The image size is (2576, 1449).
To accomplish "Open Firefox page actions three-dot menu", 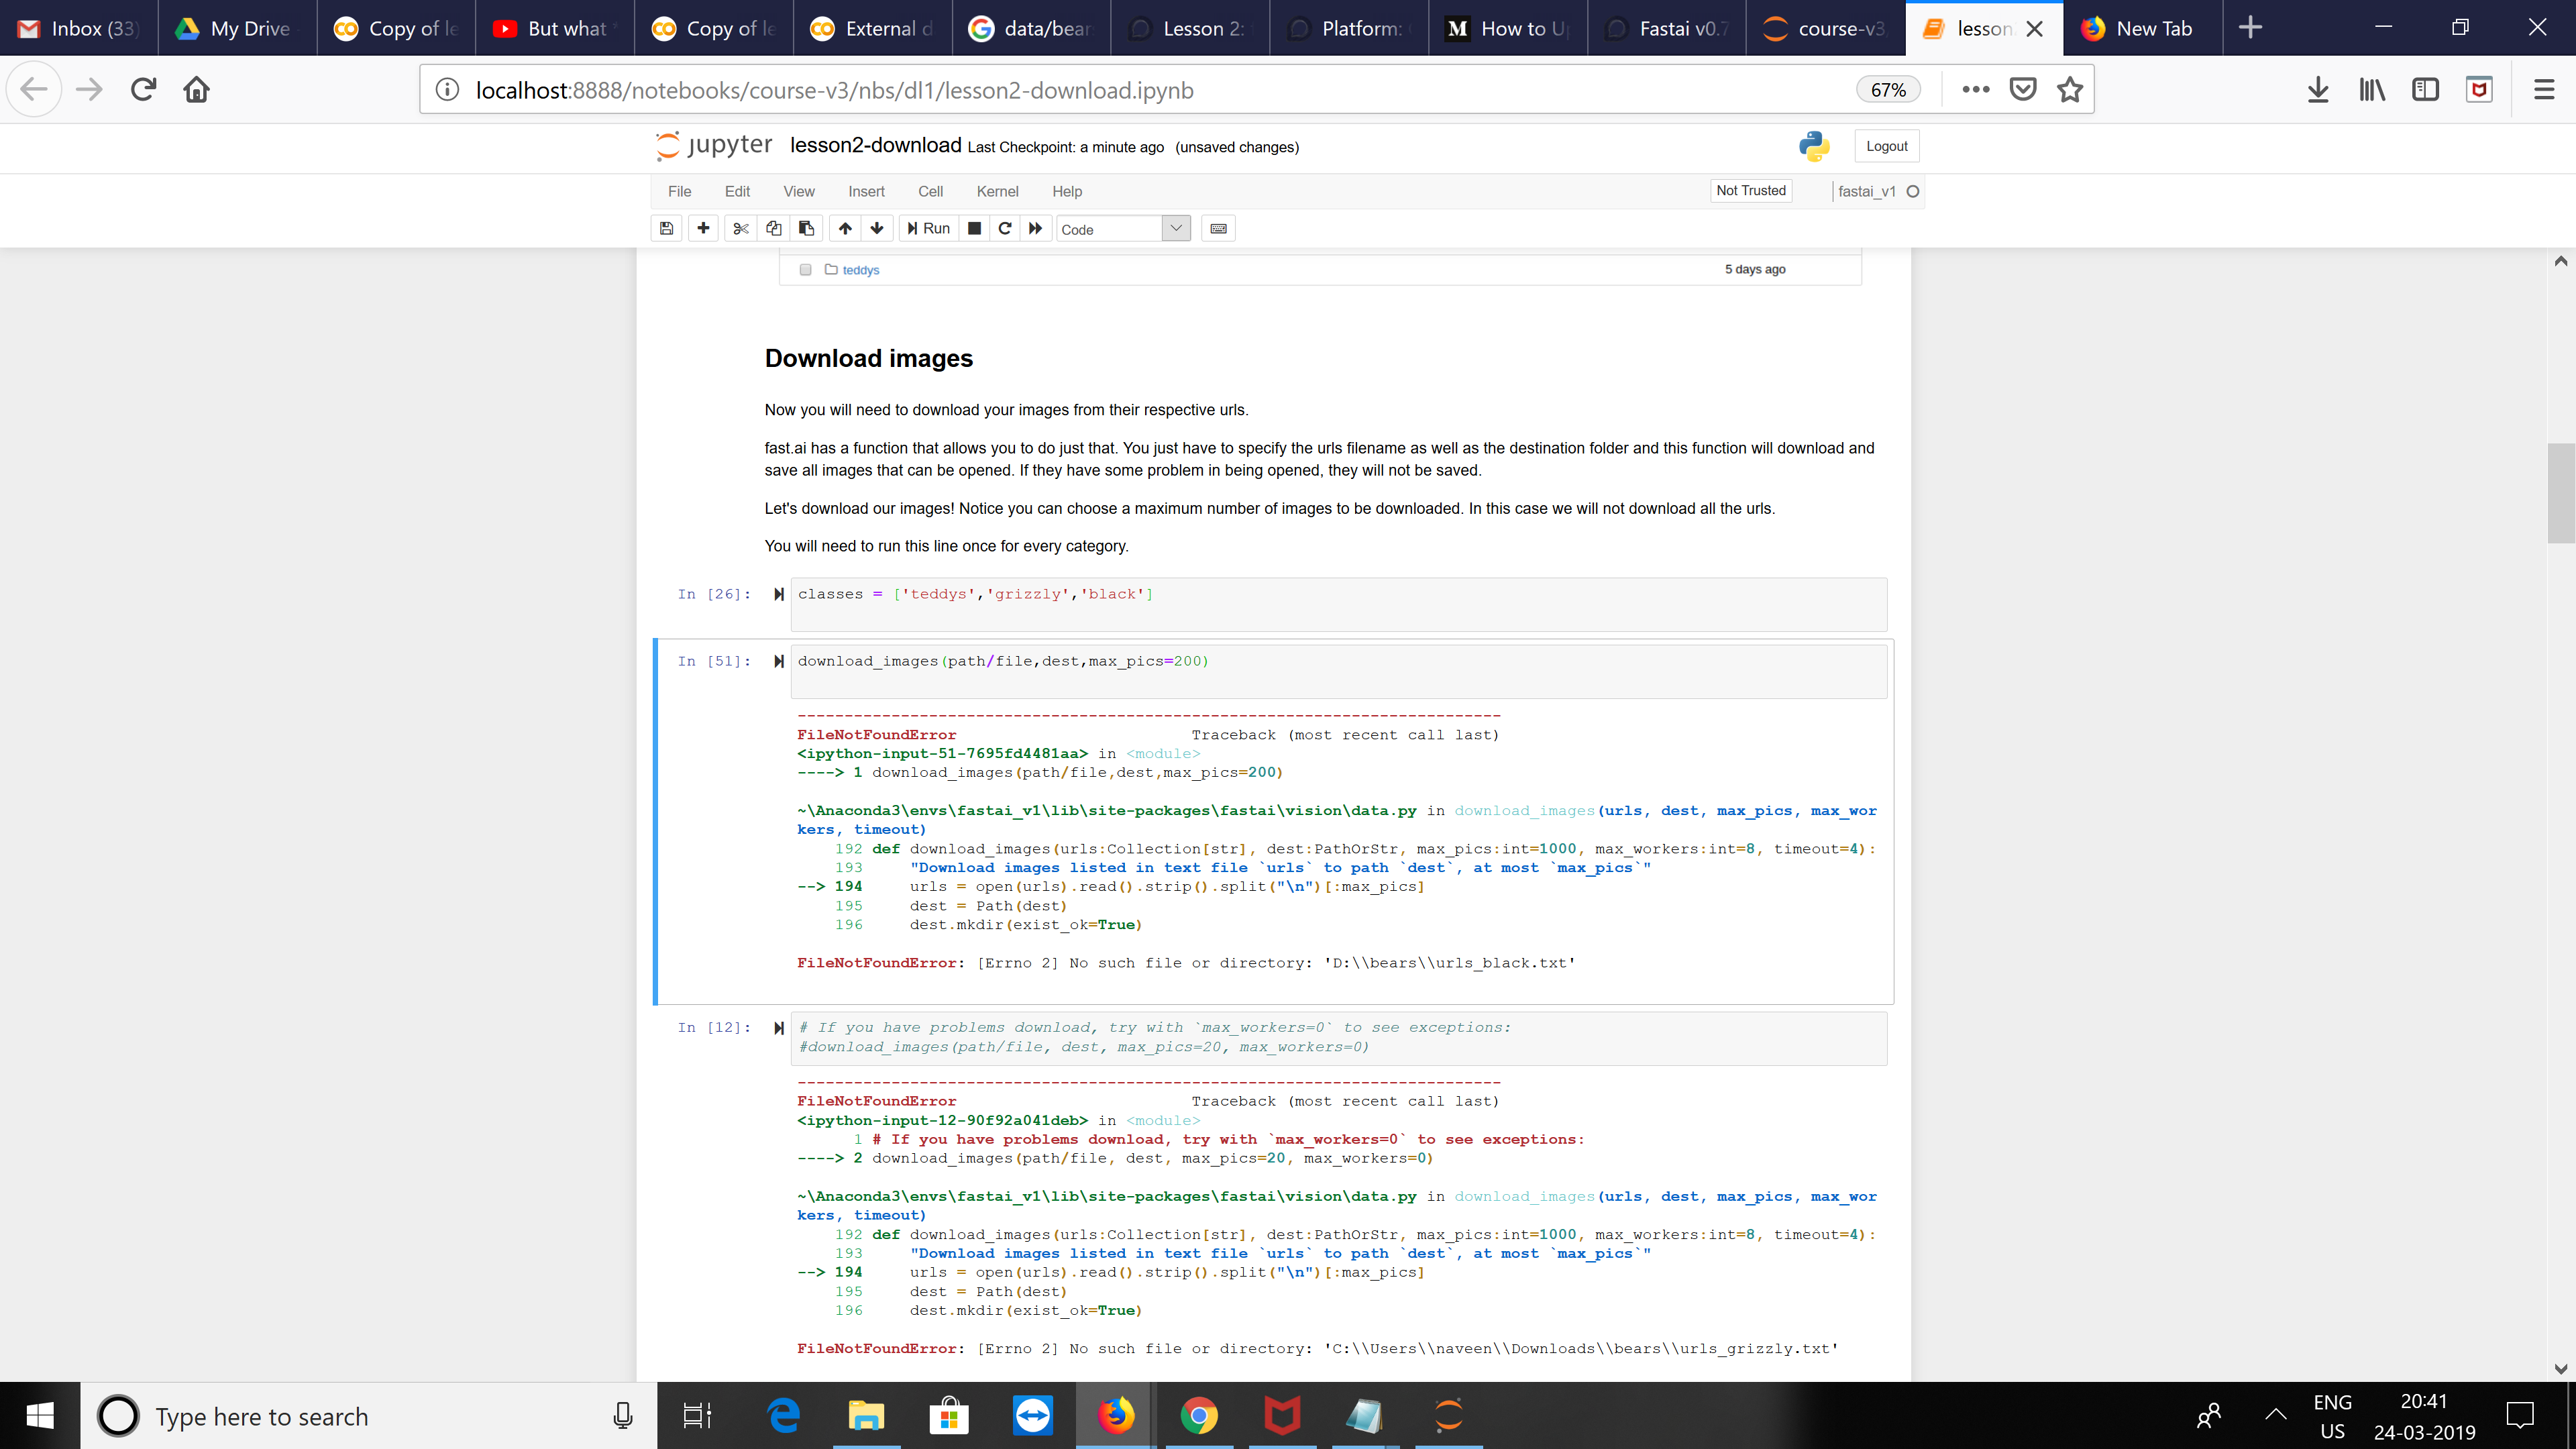I will coord(1975,90).
